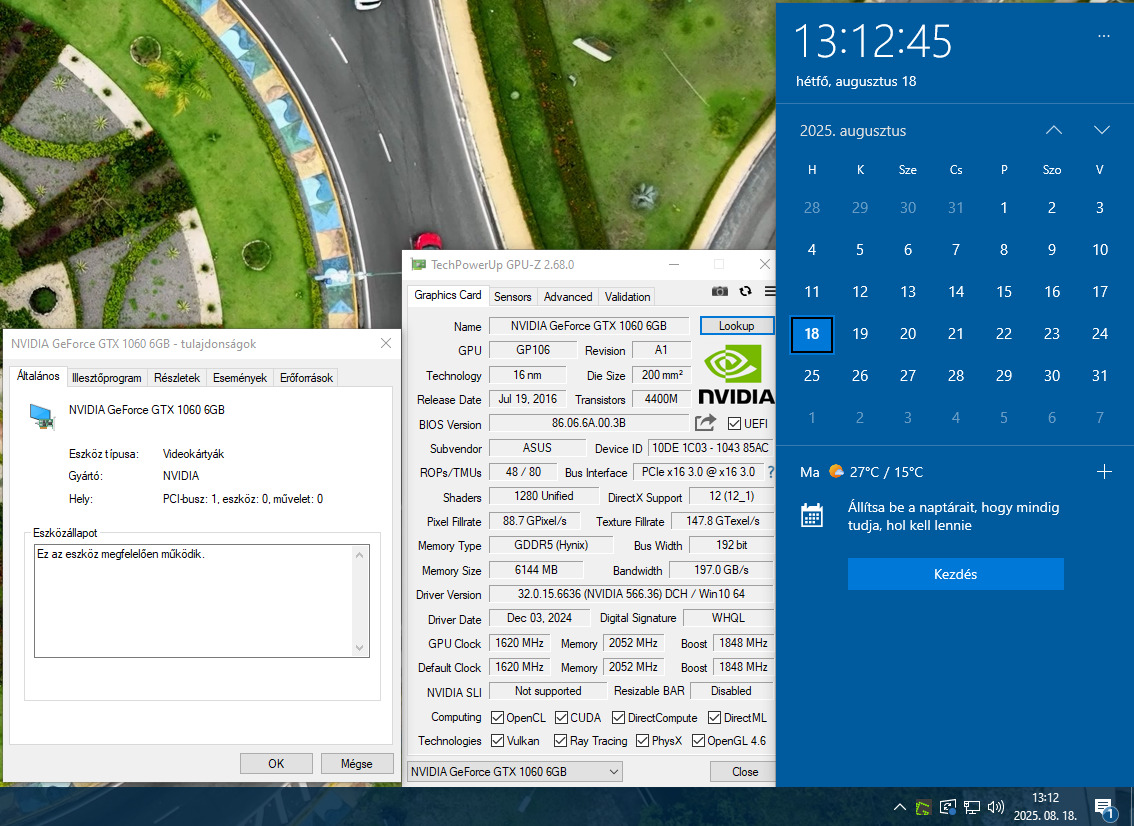Screen dimensions: 1134x826
Task: Open the Részletek tab
Action: point(176,378)
